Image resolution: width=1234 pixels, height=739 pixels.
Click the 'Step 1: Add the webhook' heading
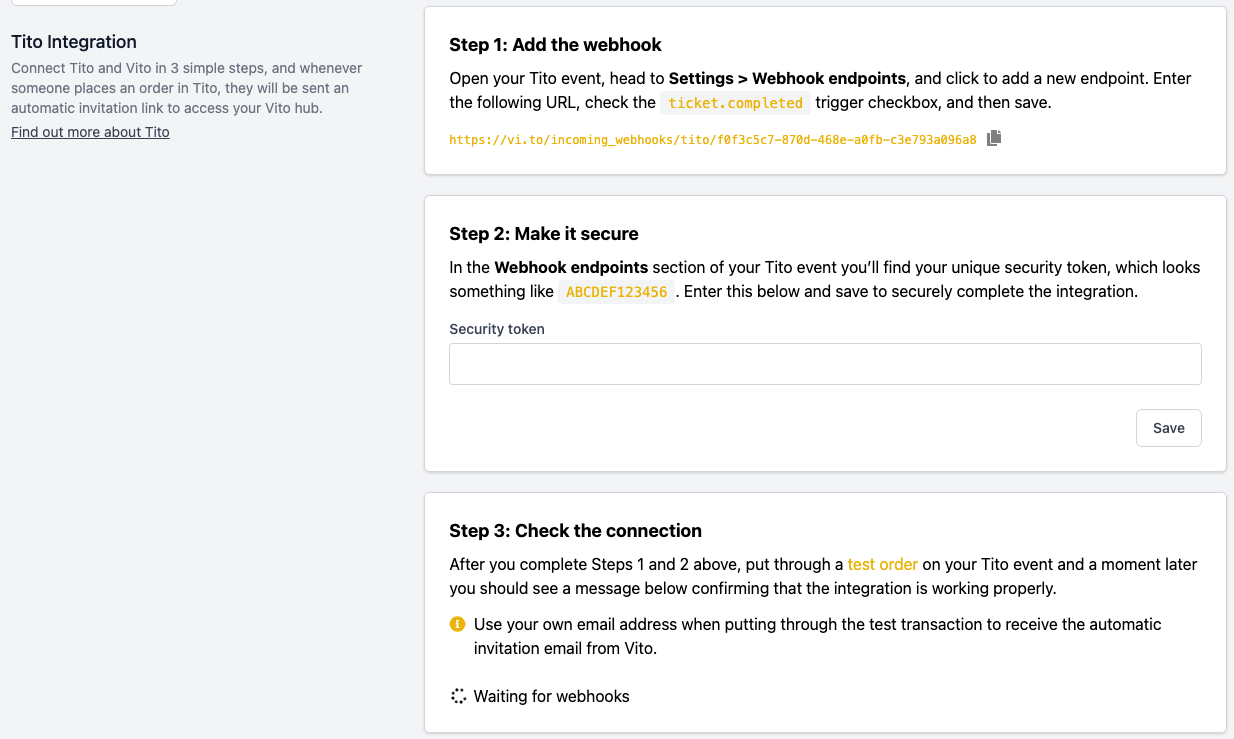click(555, 44)
